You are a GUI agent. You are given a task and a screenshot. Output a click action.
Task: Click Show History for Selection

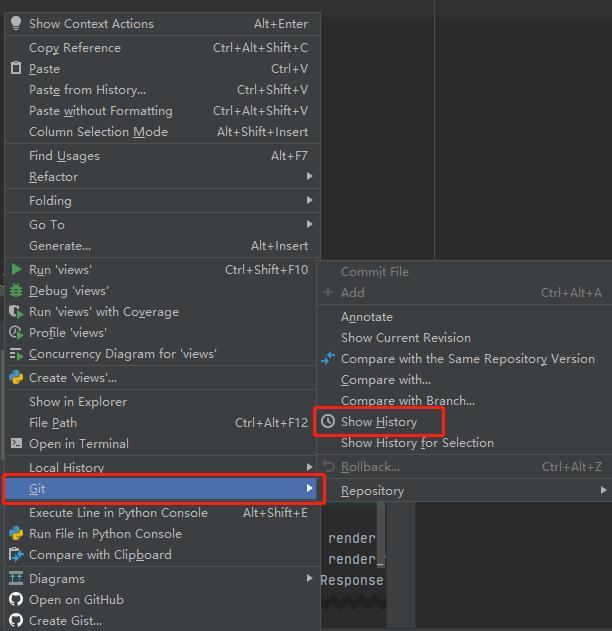pos(417,443)
